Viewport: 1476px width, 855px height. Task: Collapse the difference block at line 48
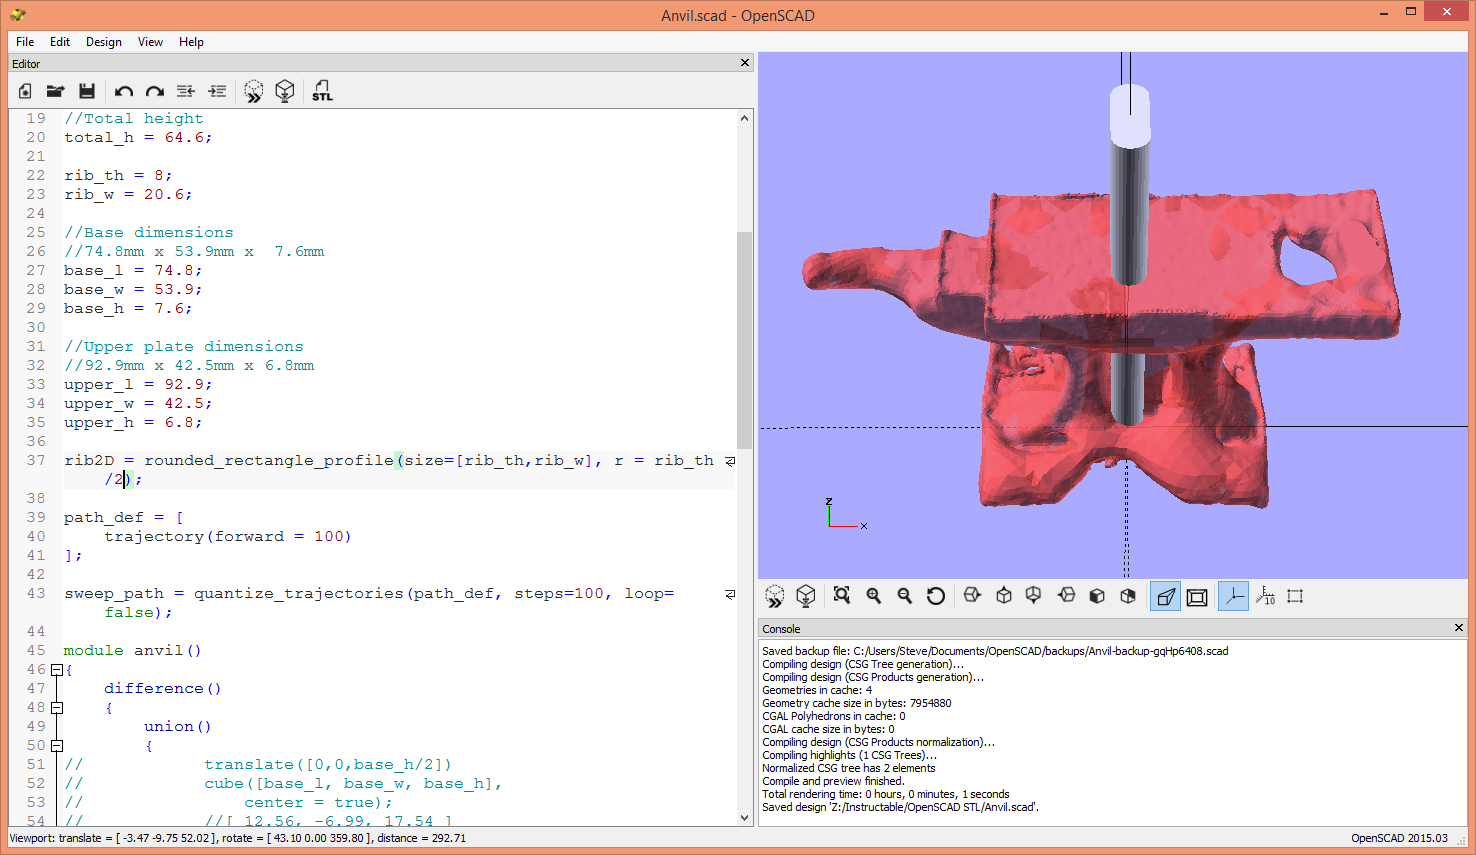tap(57, 707)
